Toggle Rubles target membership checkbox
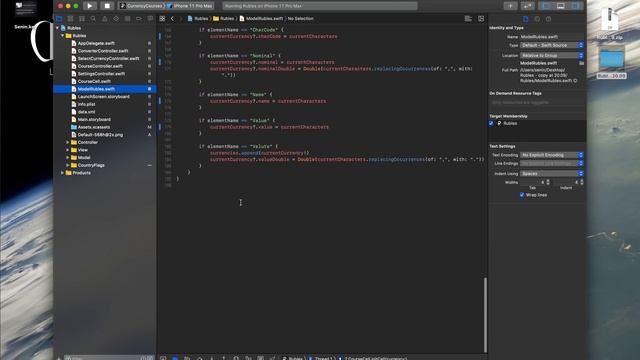This screenshot has height=360, width=640. click(x=491, y=123)
